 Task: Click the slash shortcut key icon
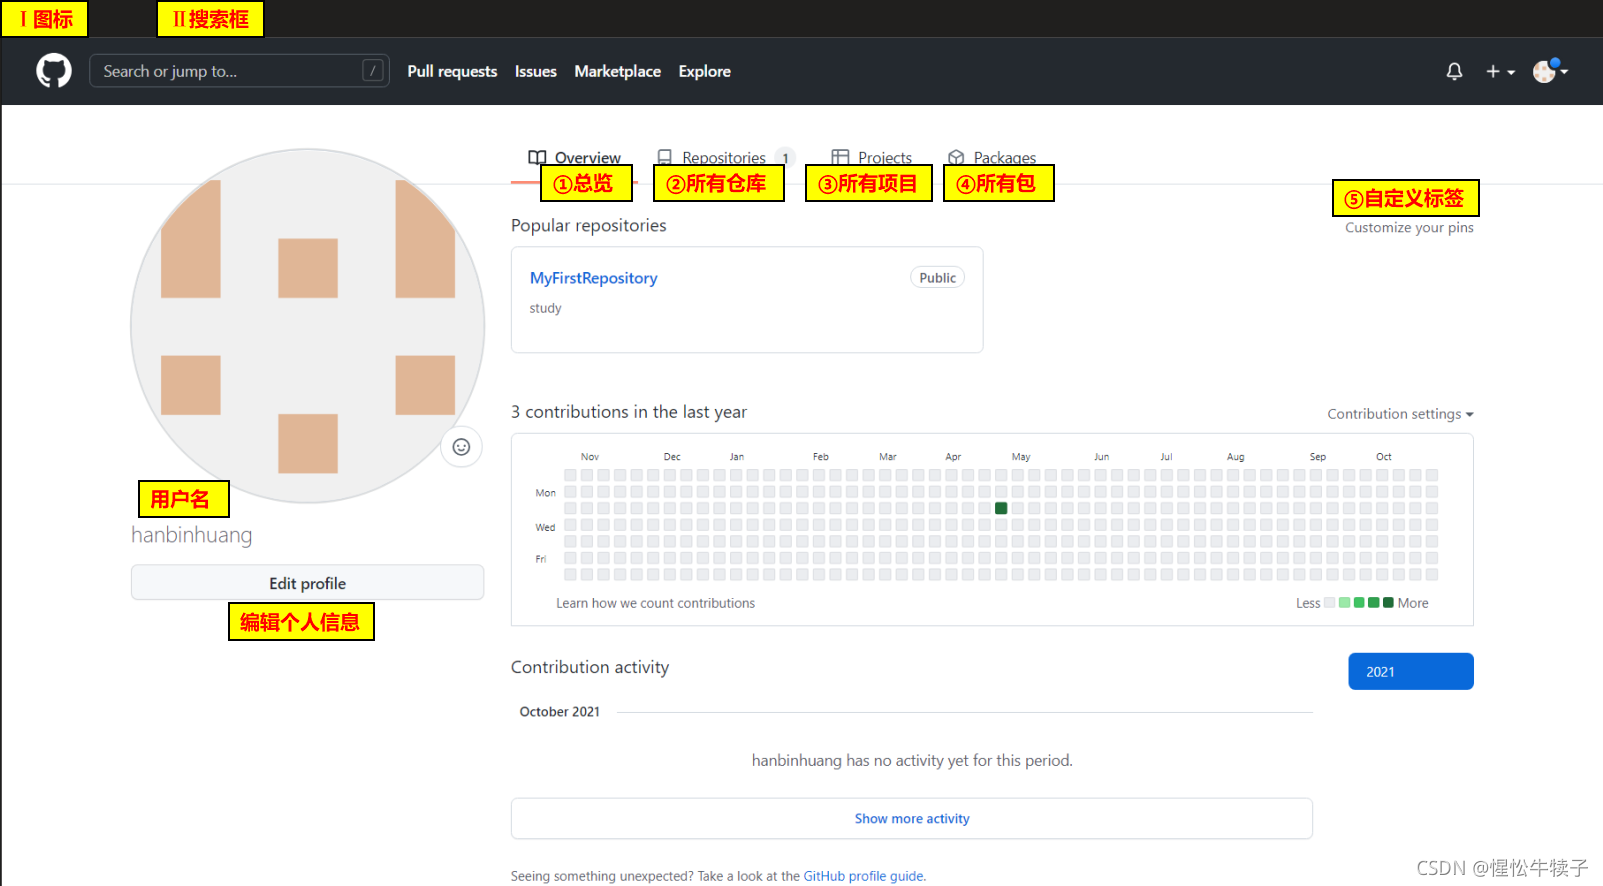372,71
